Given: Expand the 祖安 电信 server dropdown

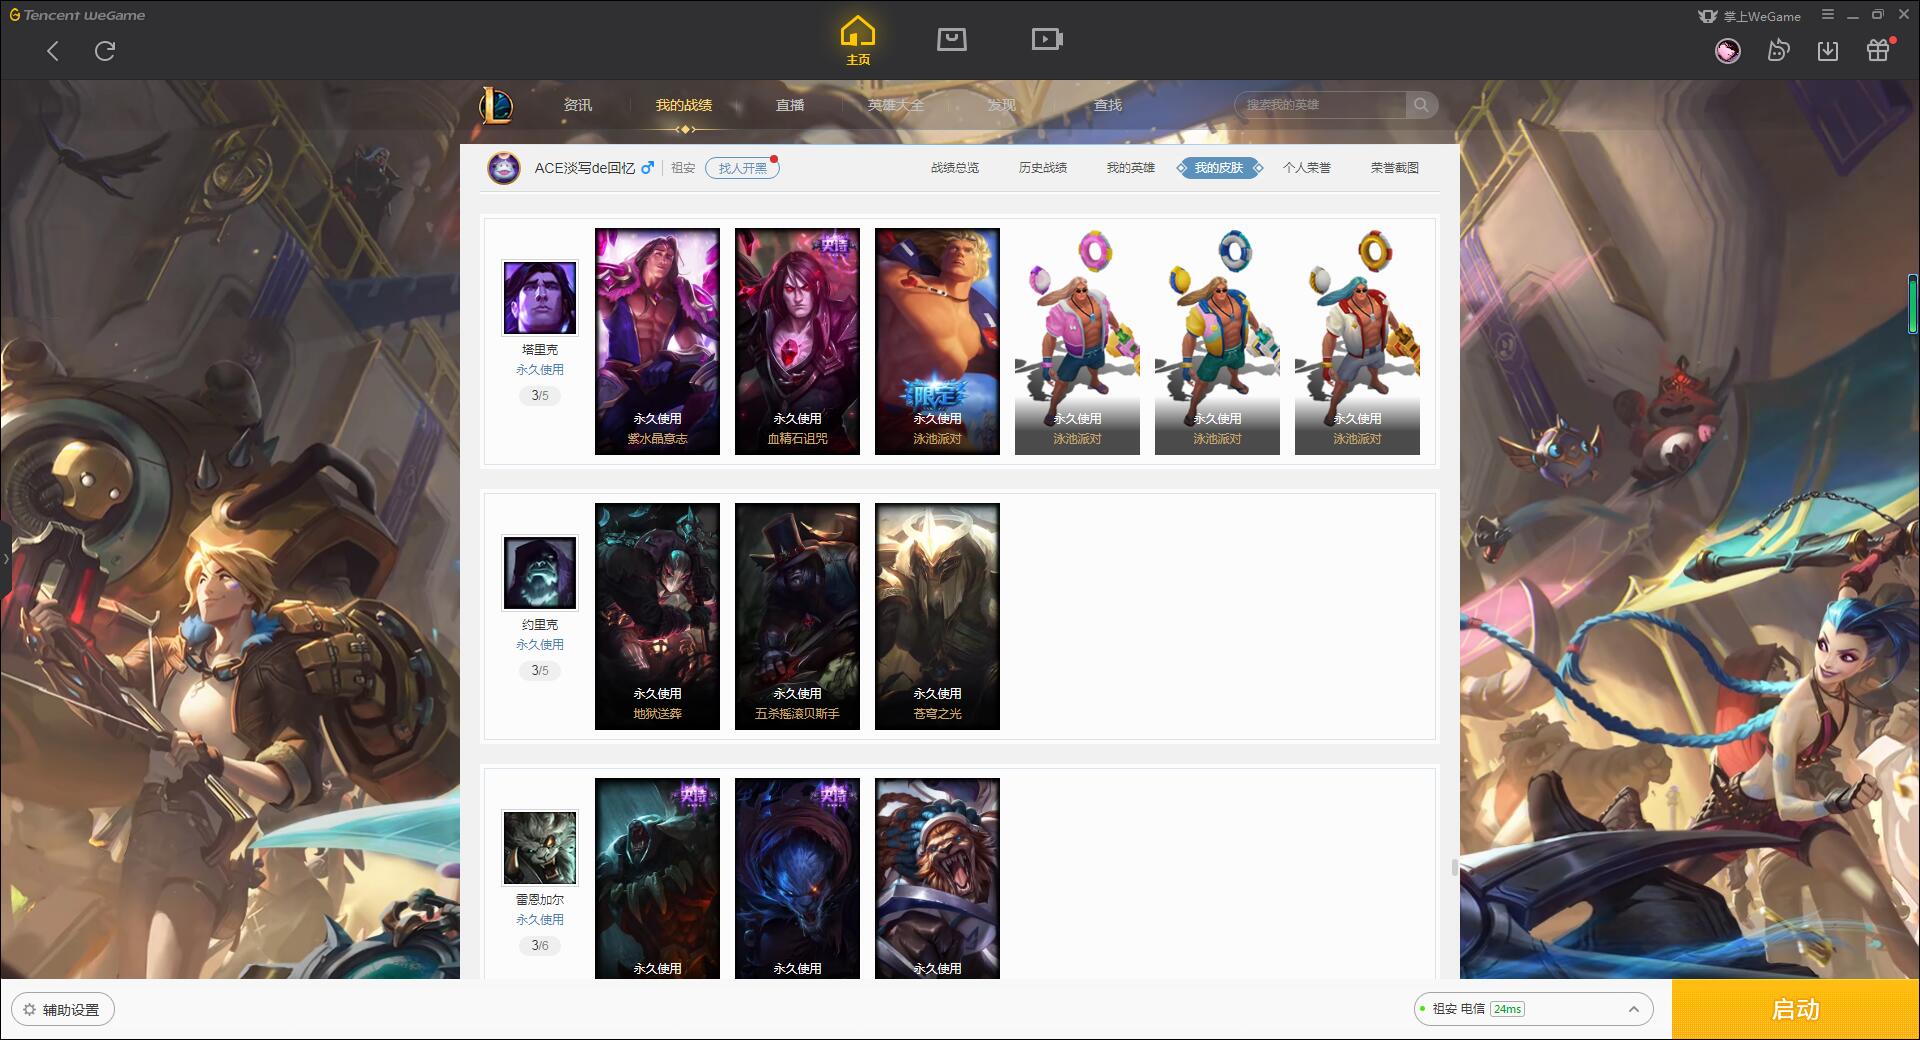Looking at the screenshot, I should pyautogui.click(x=1532, y=1009).
